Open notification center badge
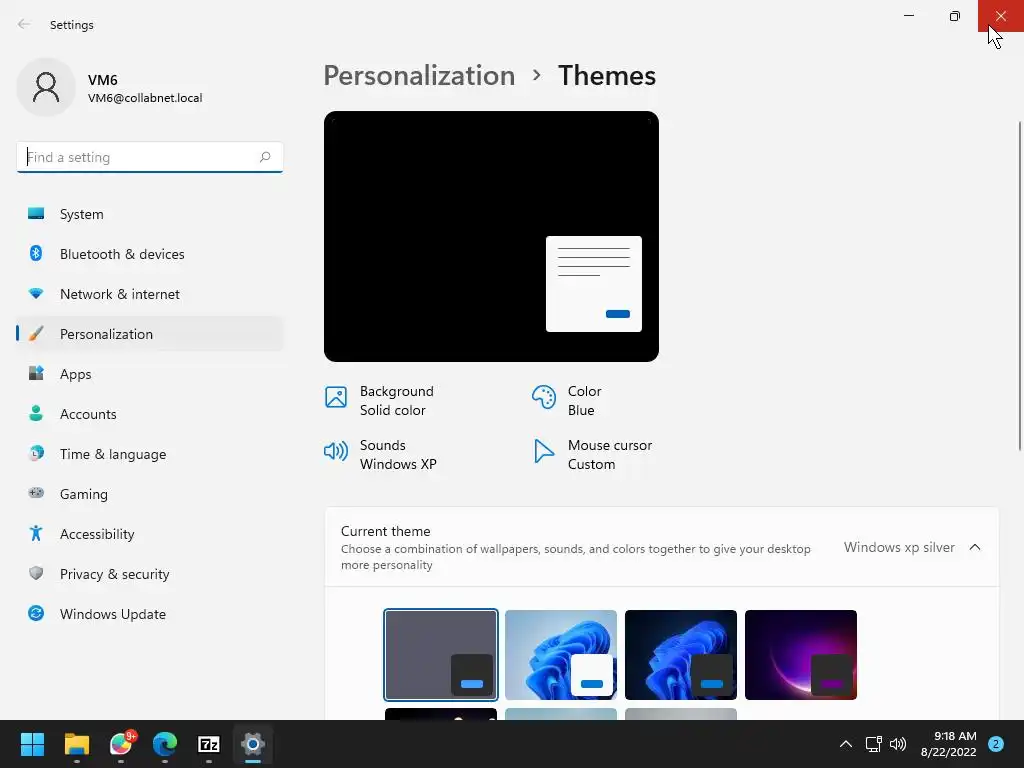The height and width of the screenshot is (768, 1024). pos(996,744)
